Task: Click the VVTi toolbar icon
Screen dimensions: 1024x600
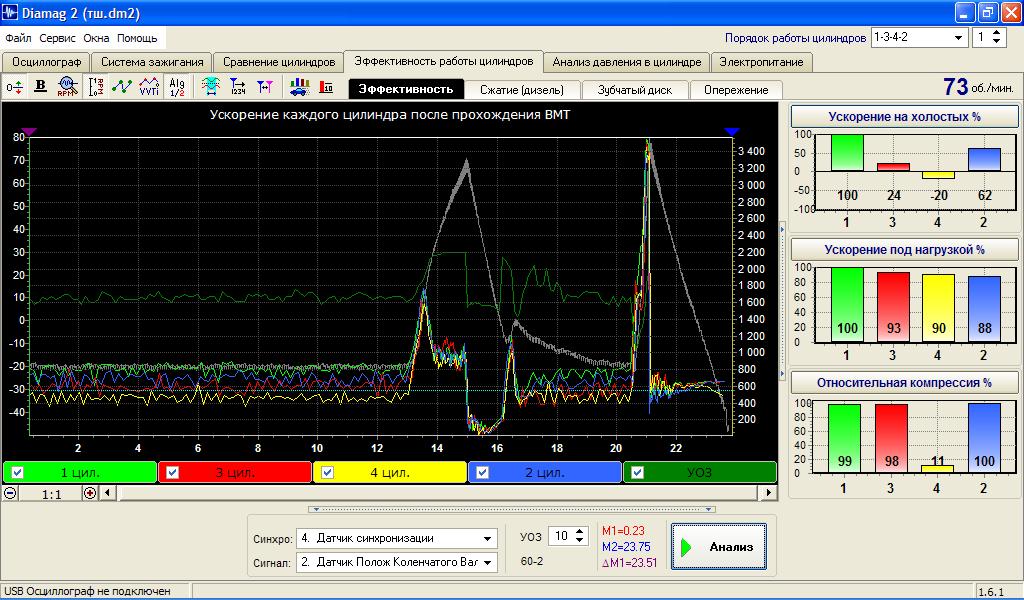Action: point(150,86)
